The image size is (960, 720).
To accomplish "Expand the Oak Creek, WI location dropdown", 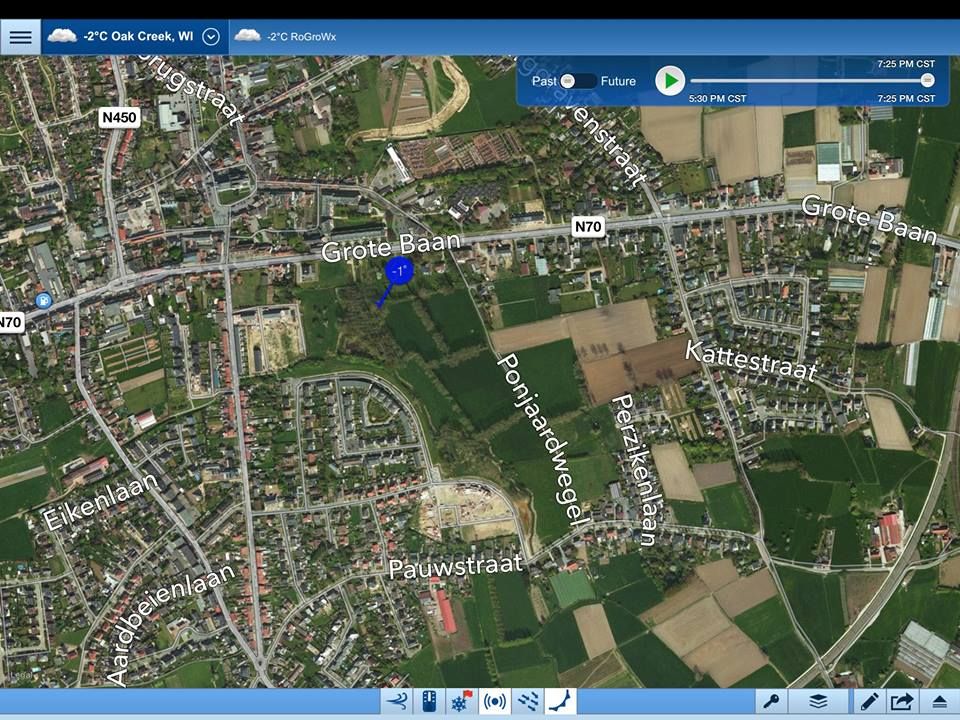I will (211, 37).
